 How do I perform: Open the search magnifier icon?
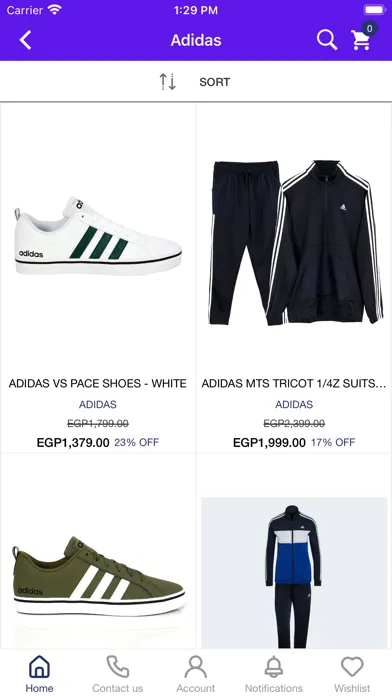point(327,40)
